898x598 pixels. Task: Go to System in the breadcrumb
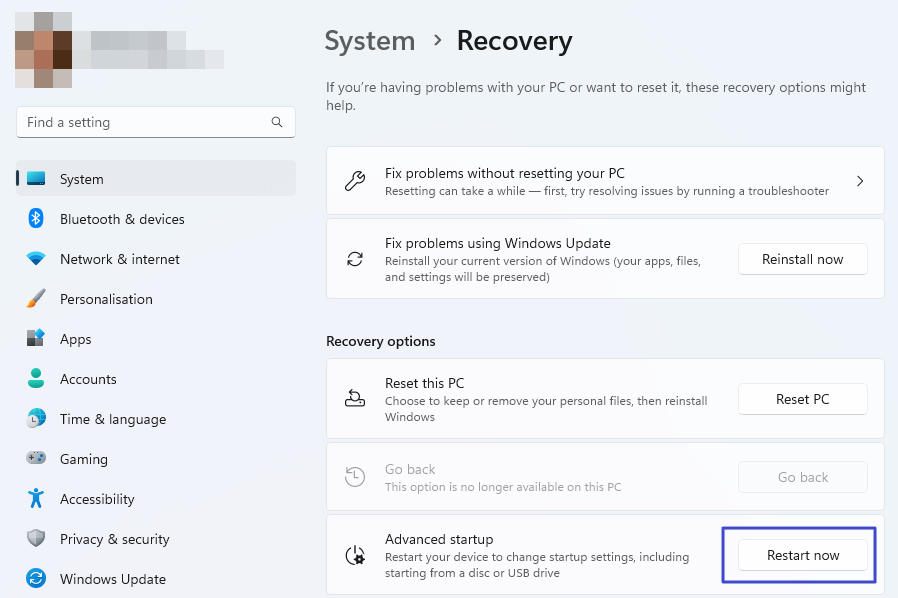[370, 41]
